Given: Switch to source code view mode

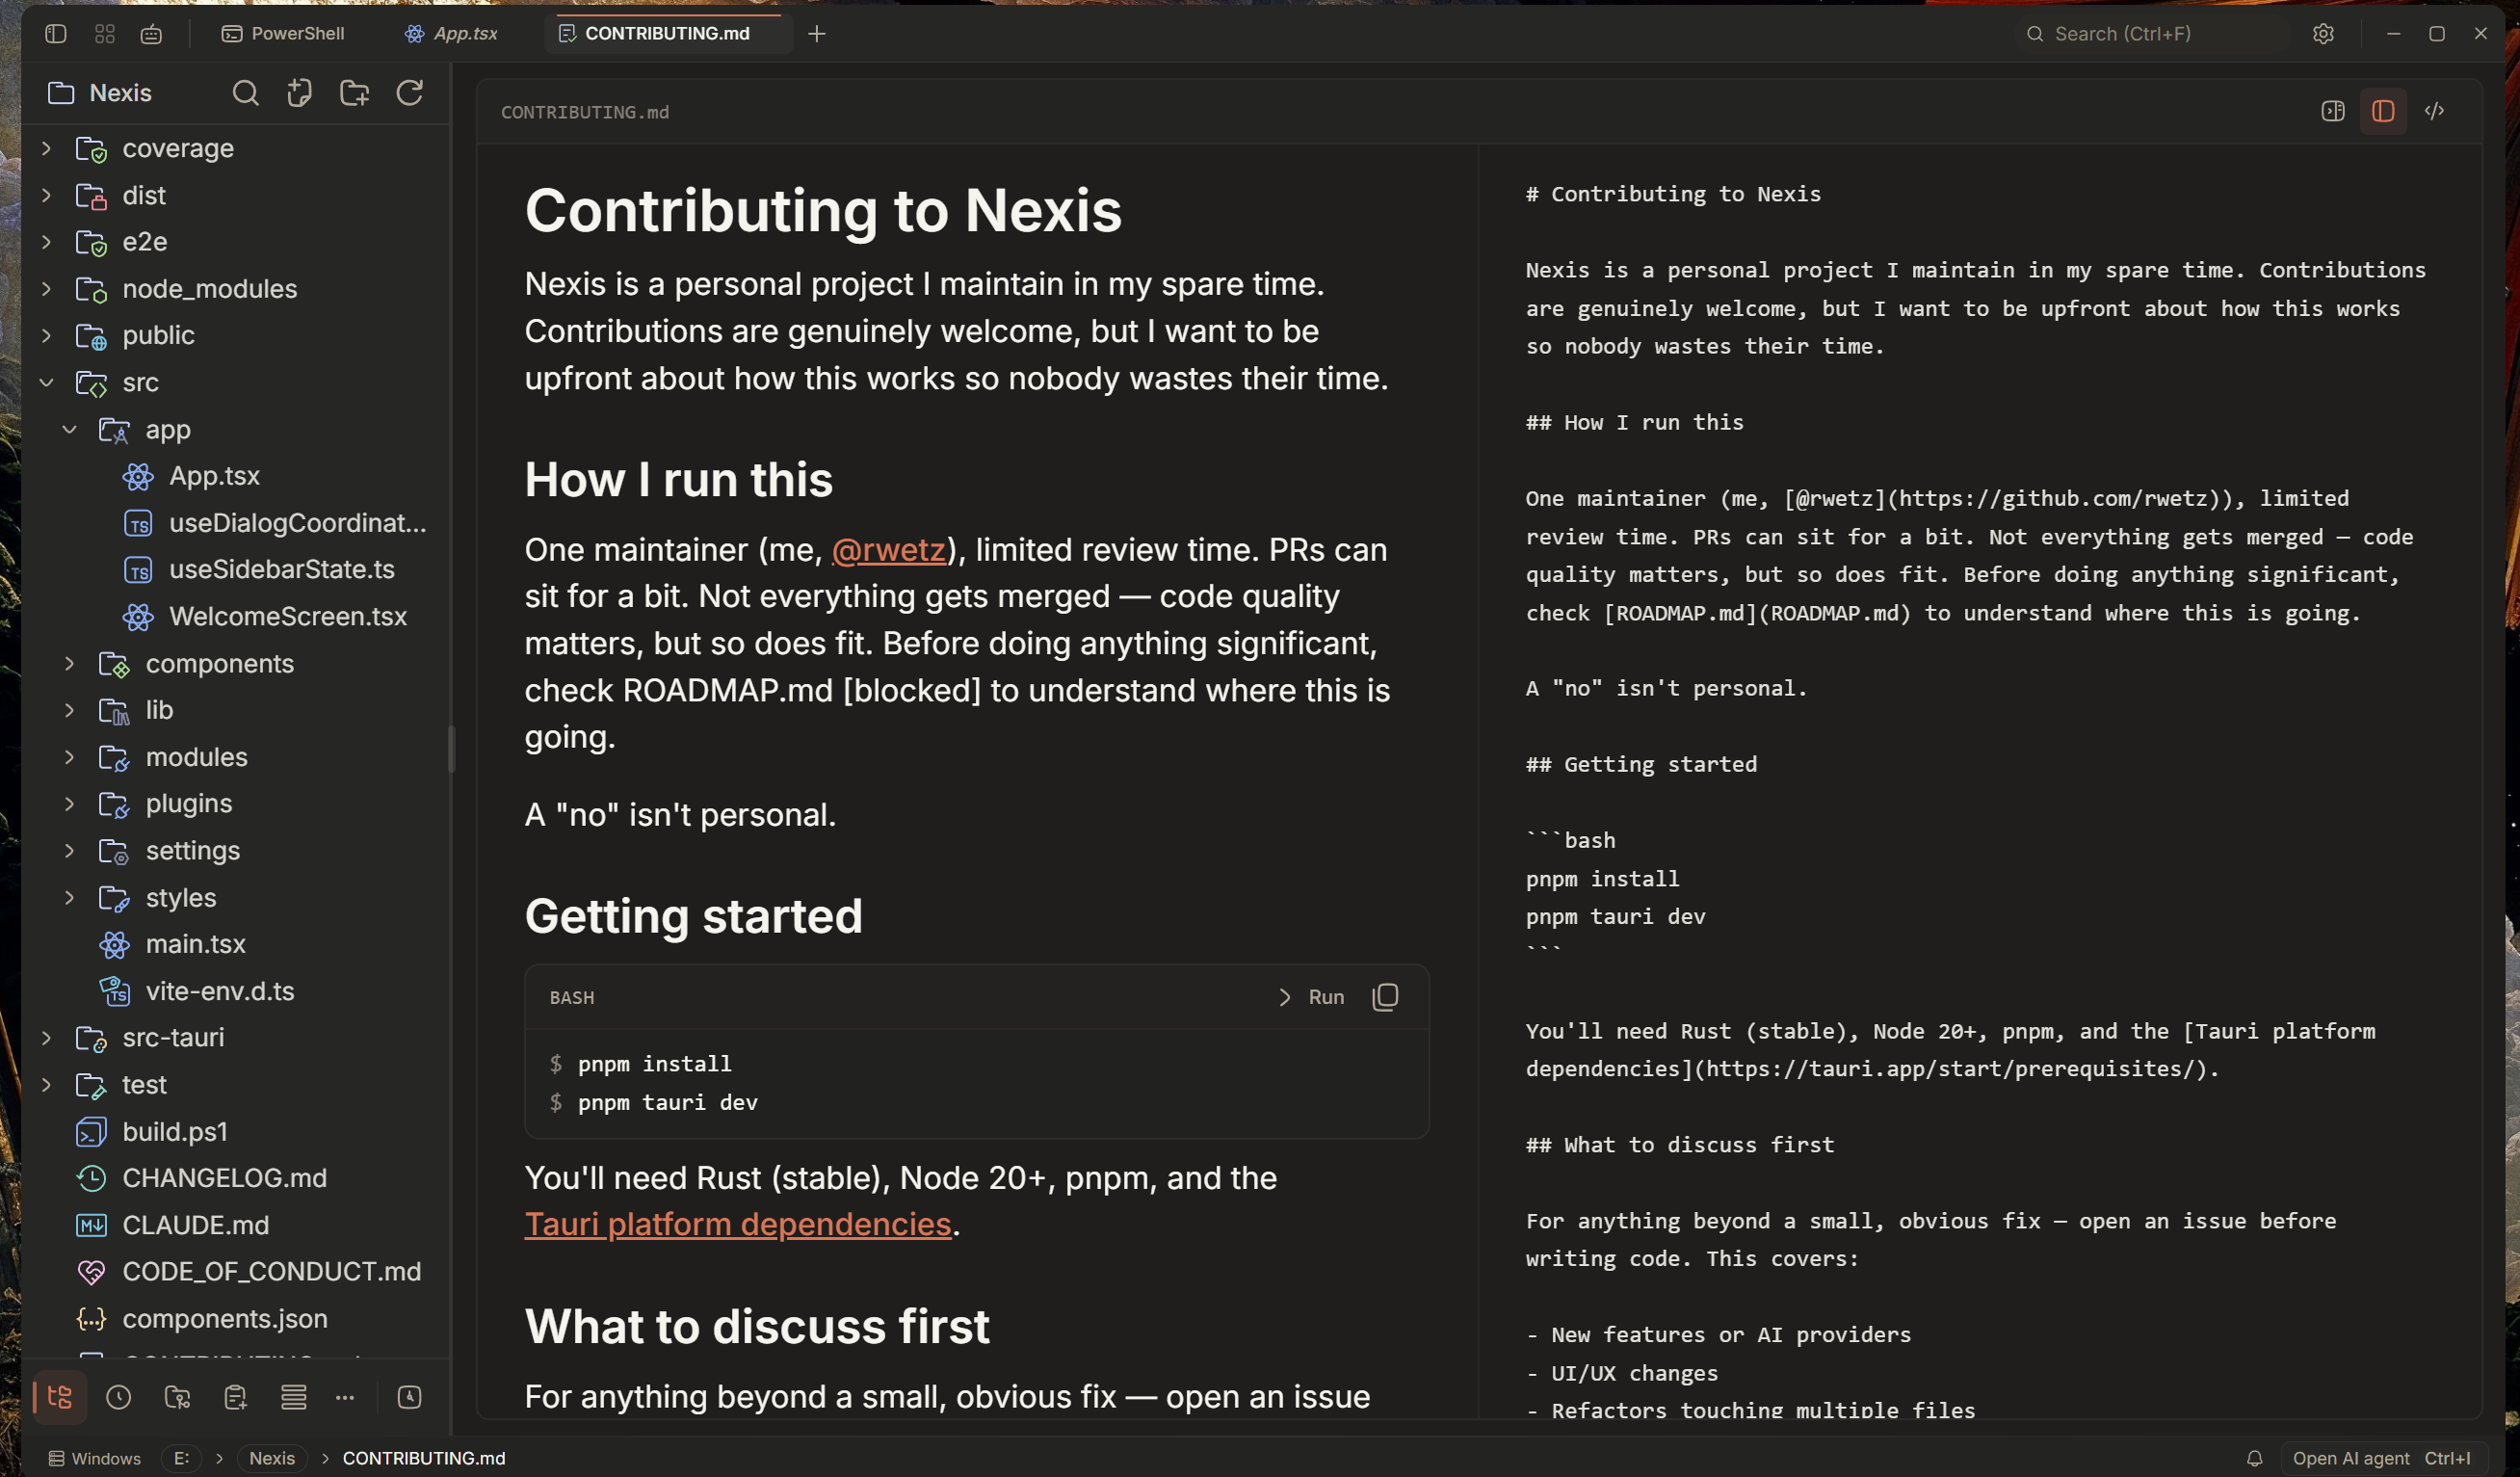Looking at the screenshot, I should 2435,111.
